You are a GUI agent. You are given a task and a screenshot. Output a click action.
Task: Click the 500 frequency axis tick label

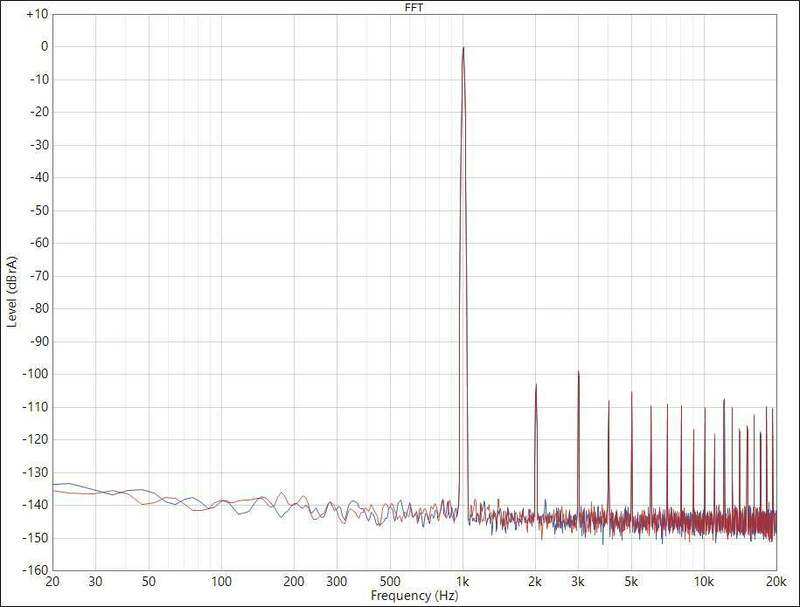tap(390, 582)
